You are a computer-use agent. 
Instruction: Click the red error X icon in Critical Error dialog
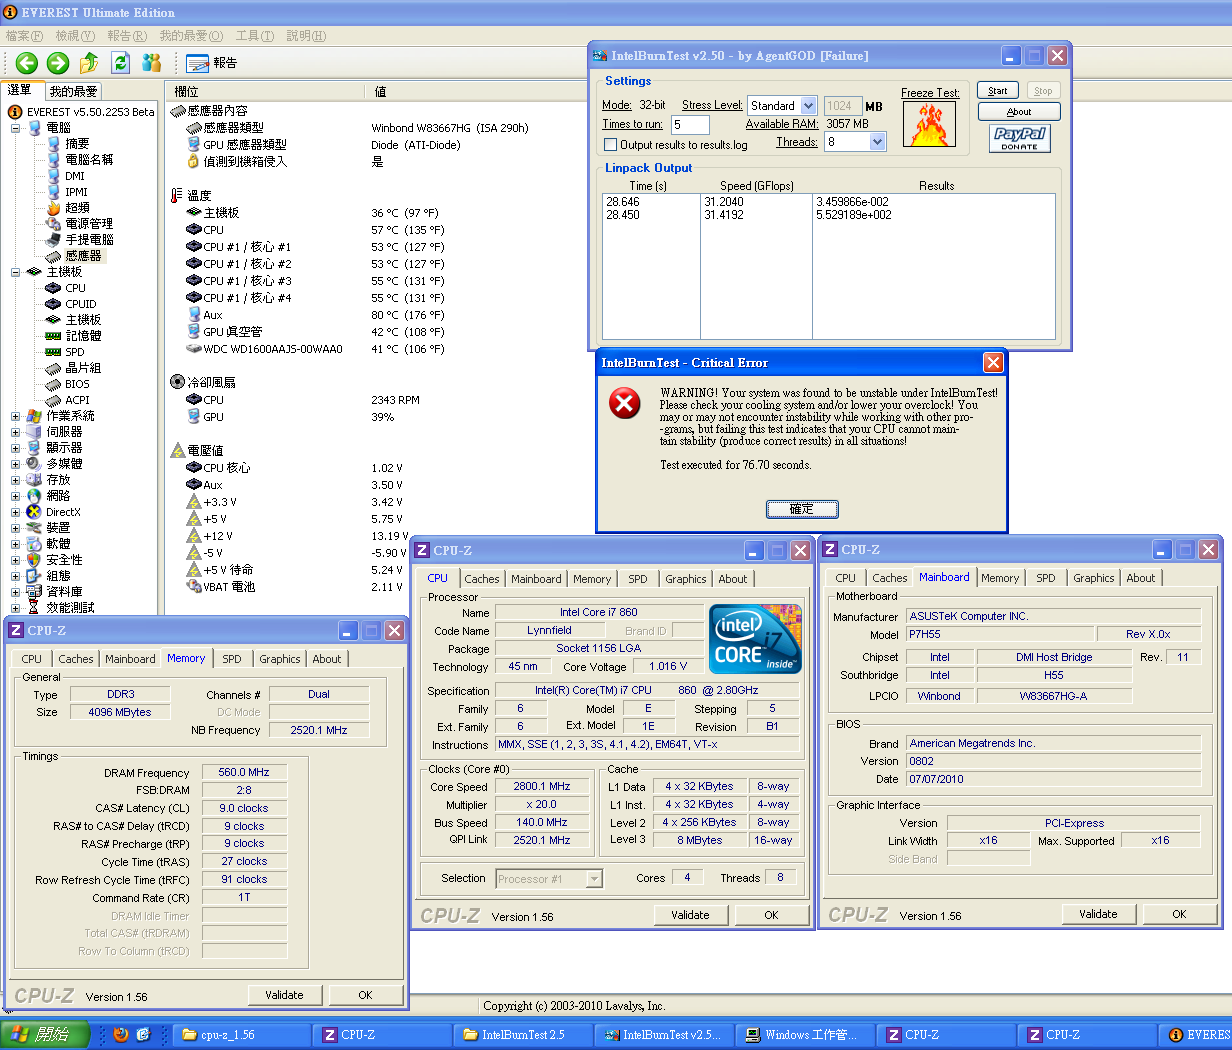625,404
